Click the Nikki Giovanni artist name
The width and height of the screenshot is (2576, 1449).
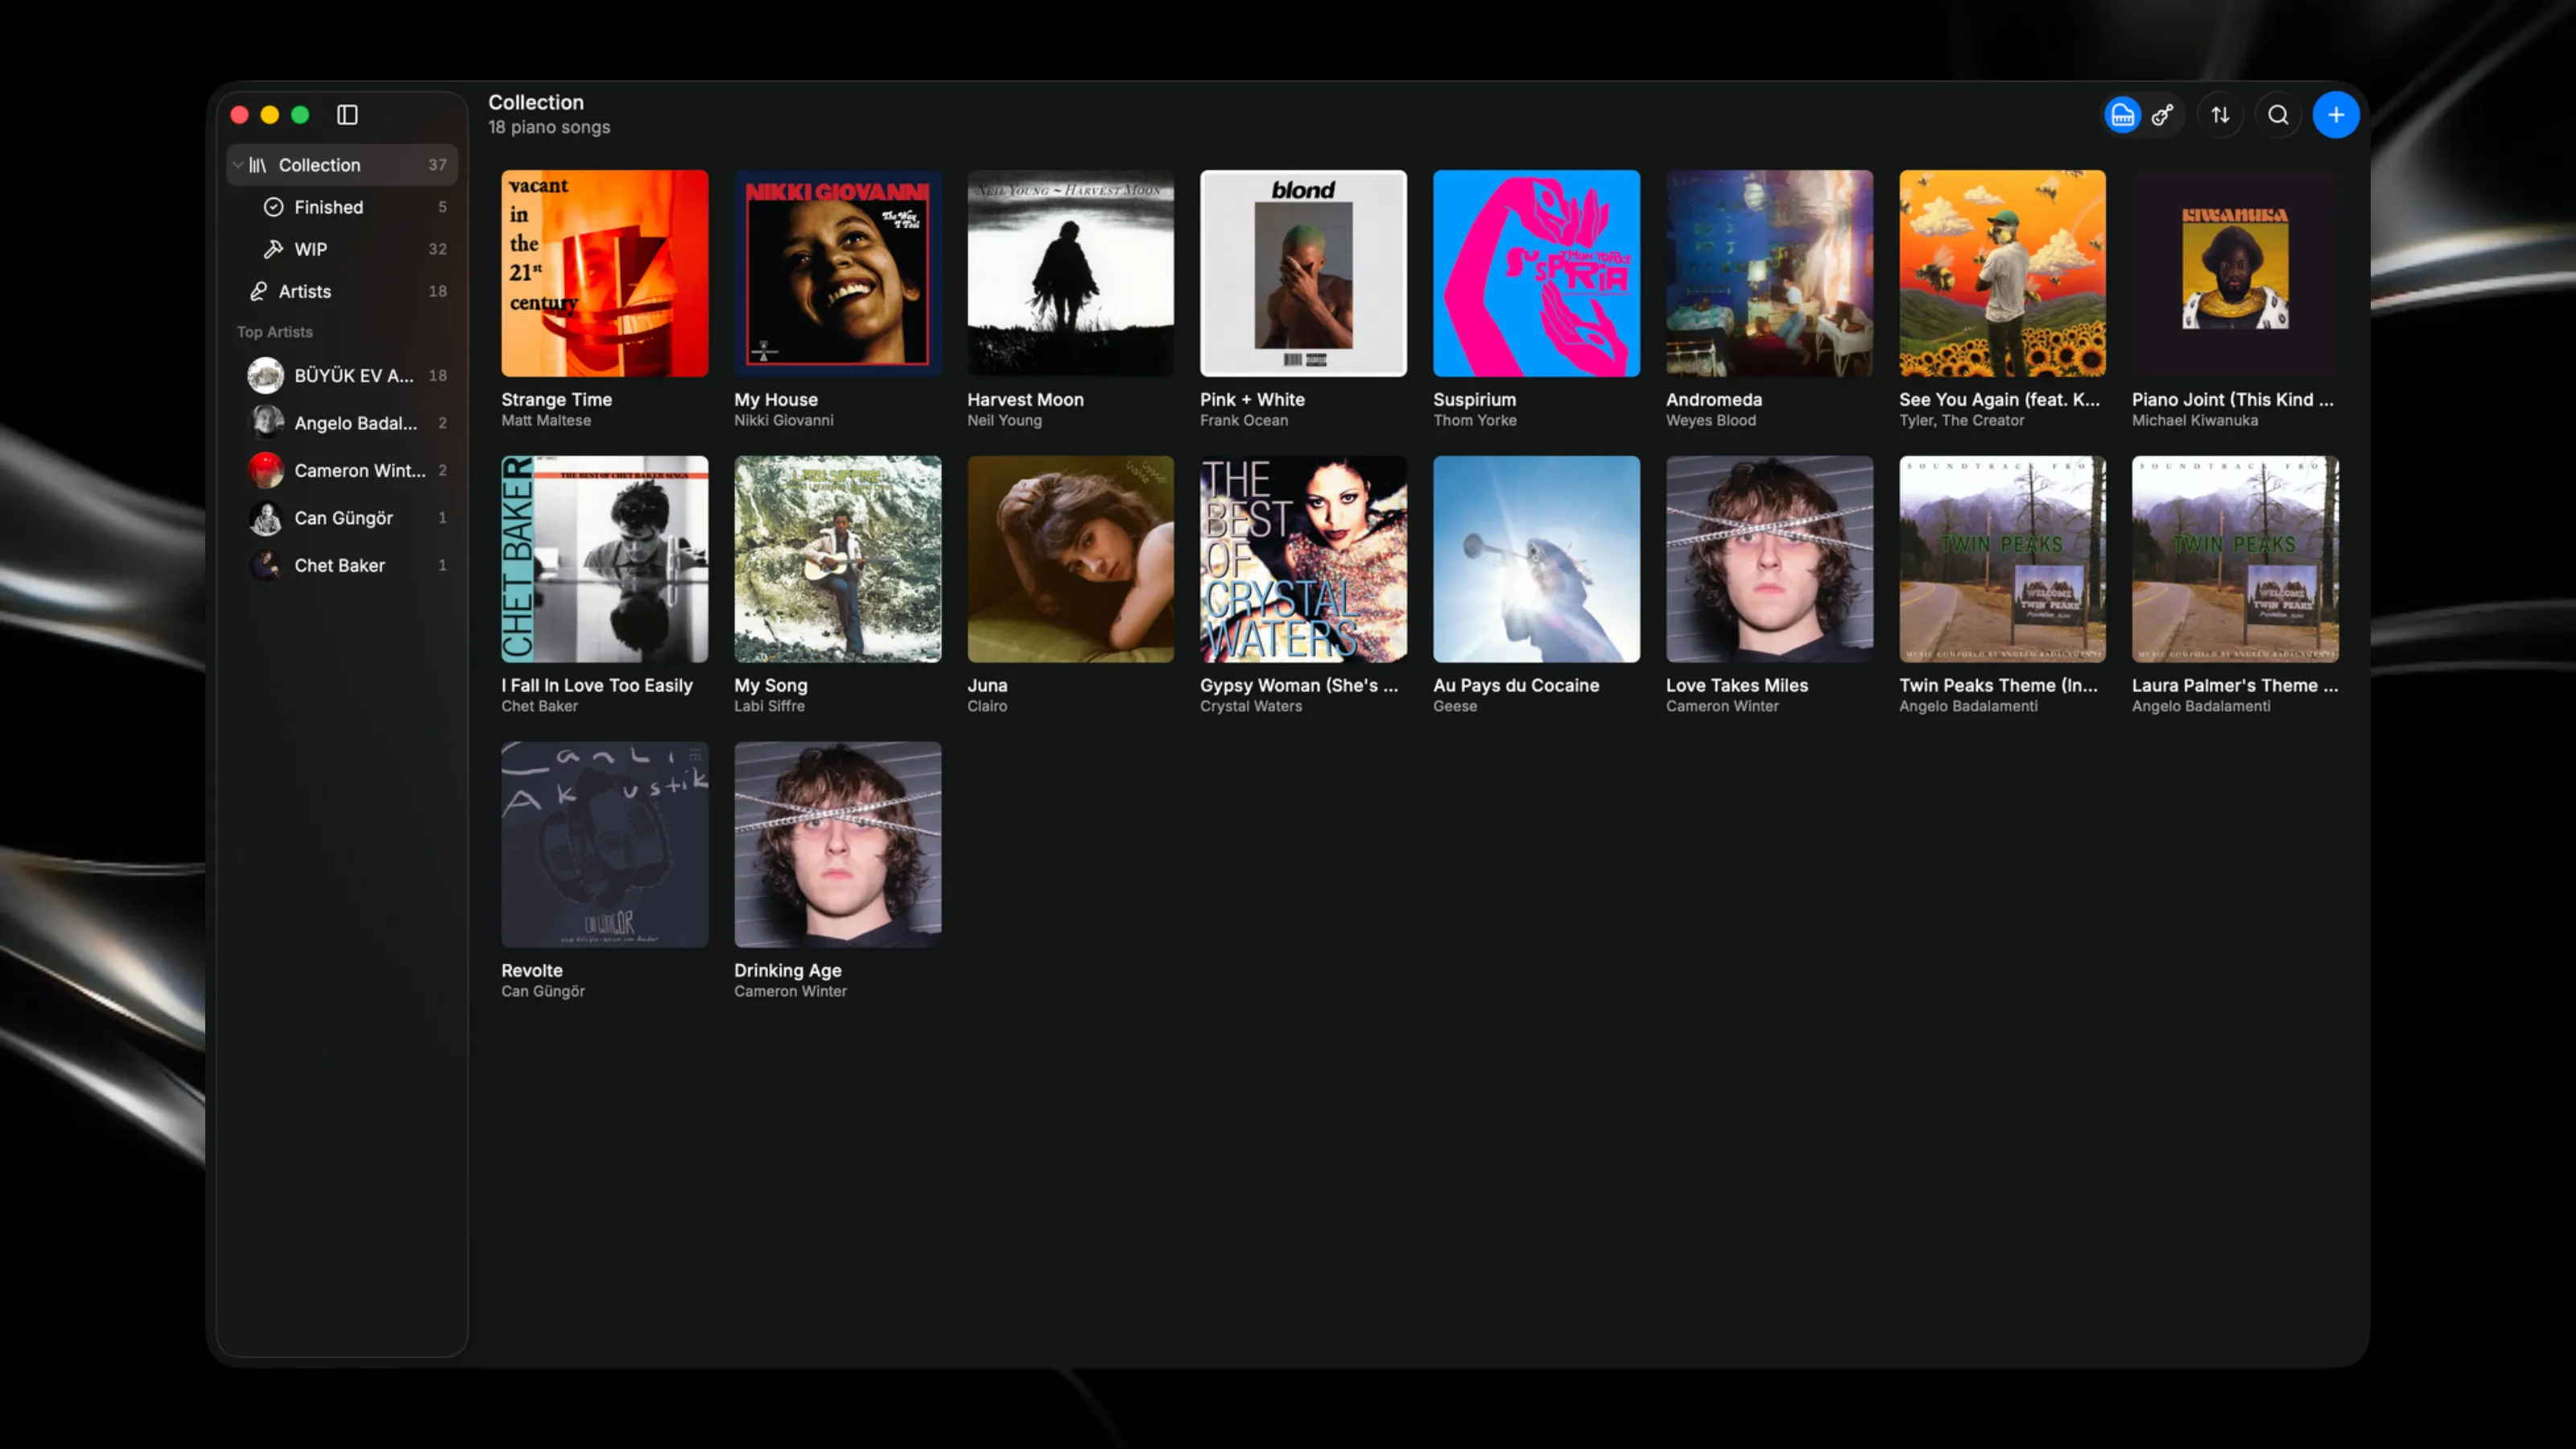784,421
